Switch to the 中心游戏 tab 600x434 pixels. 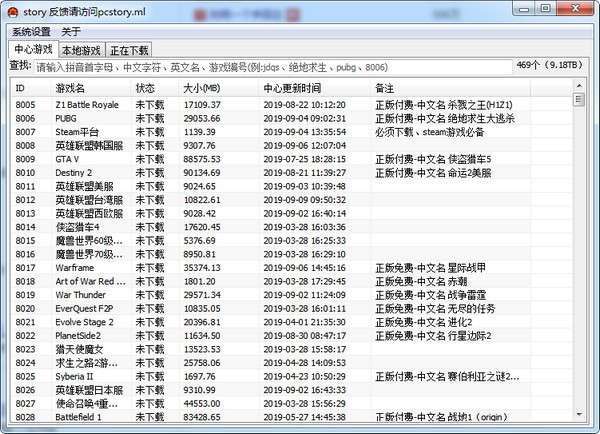point(34,49)
